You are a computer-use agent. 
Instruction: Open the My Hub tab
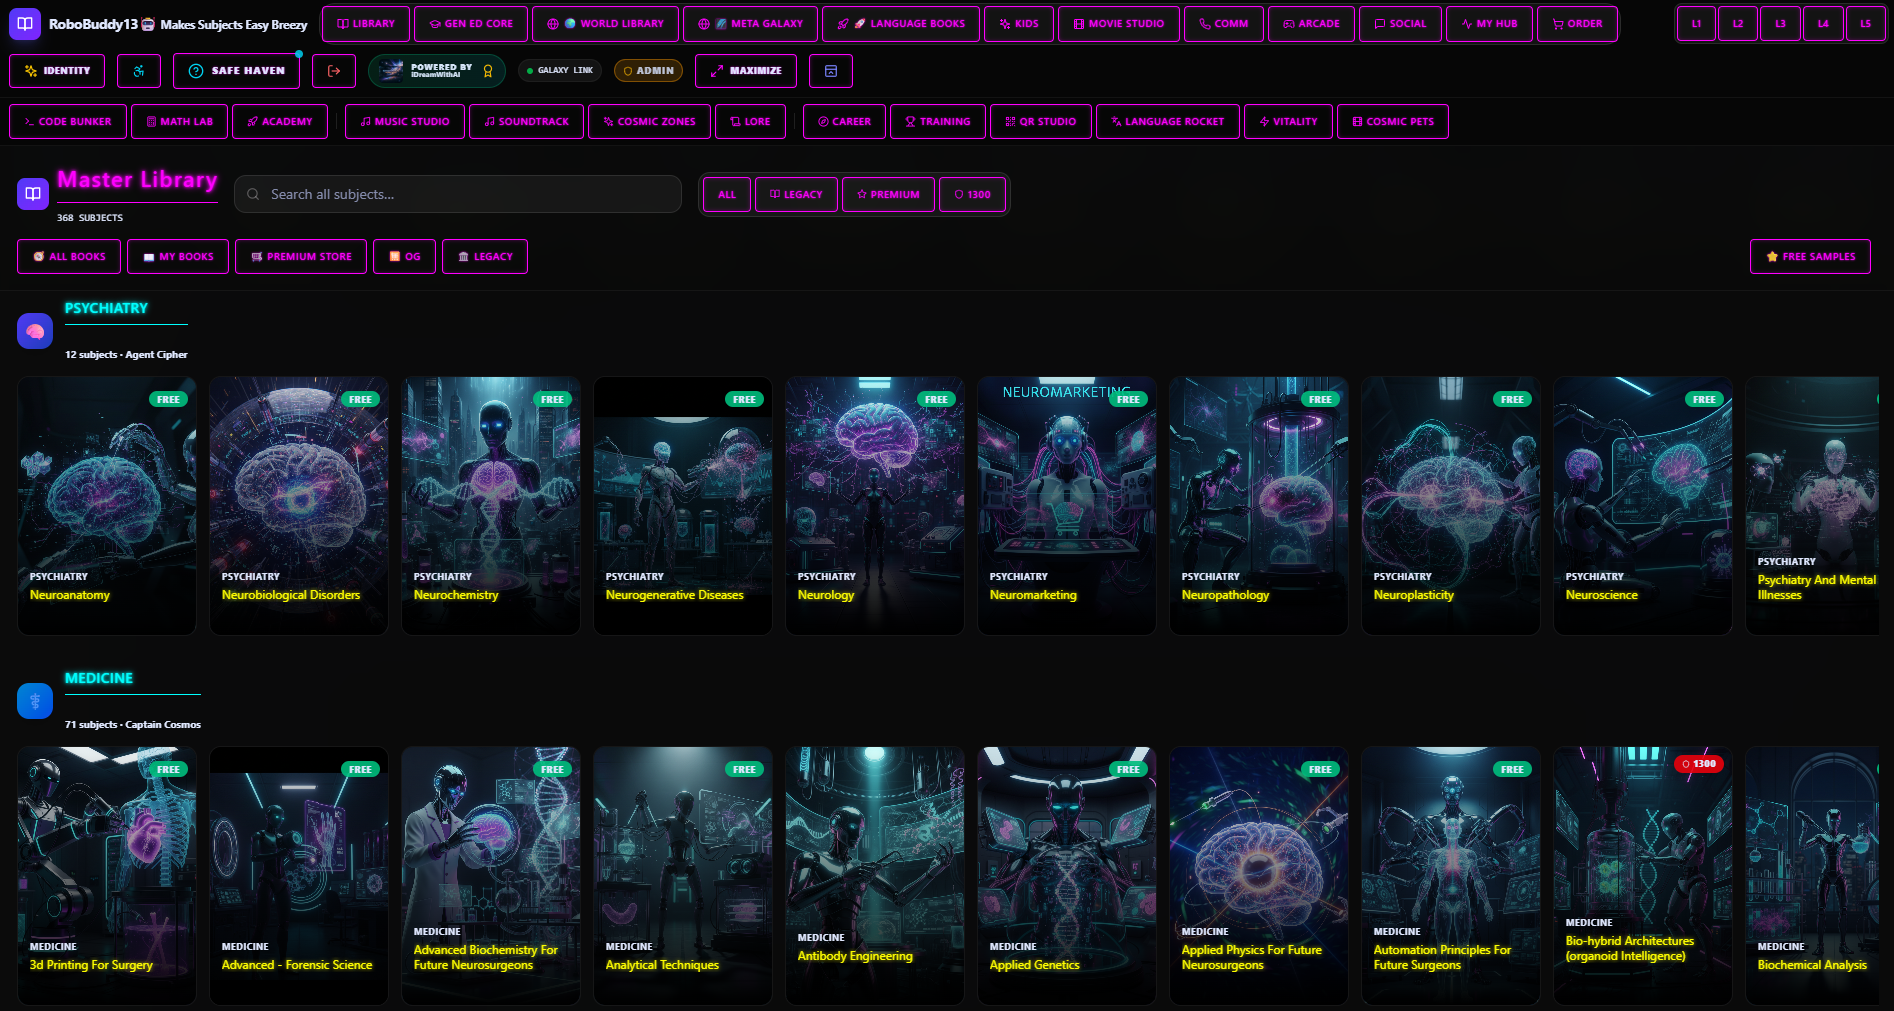(x=1489, y=24)
